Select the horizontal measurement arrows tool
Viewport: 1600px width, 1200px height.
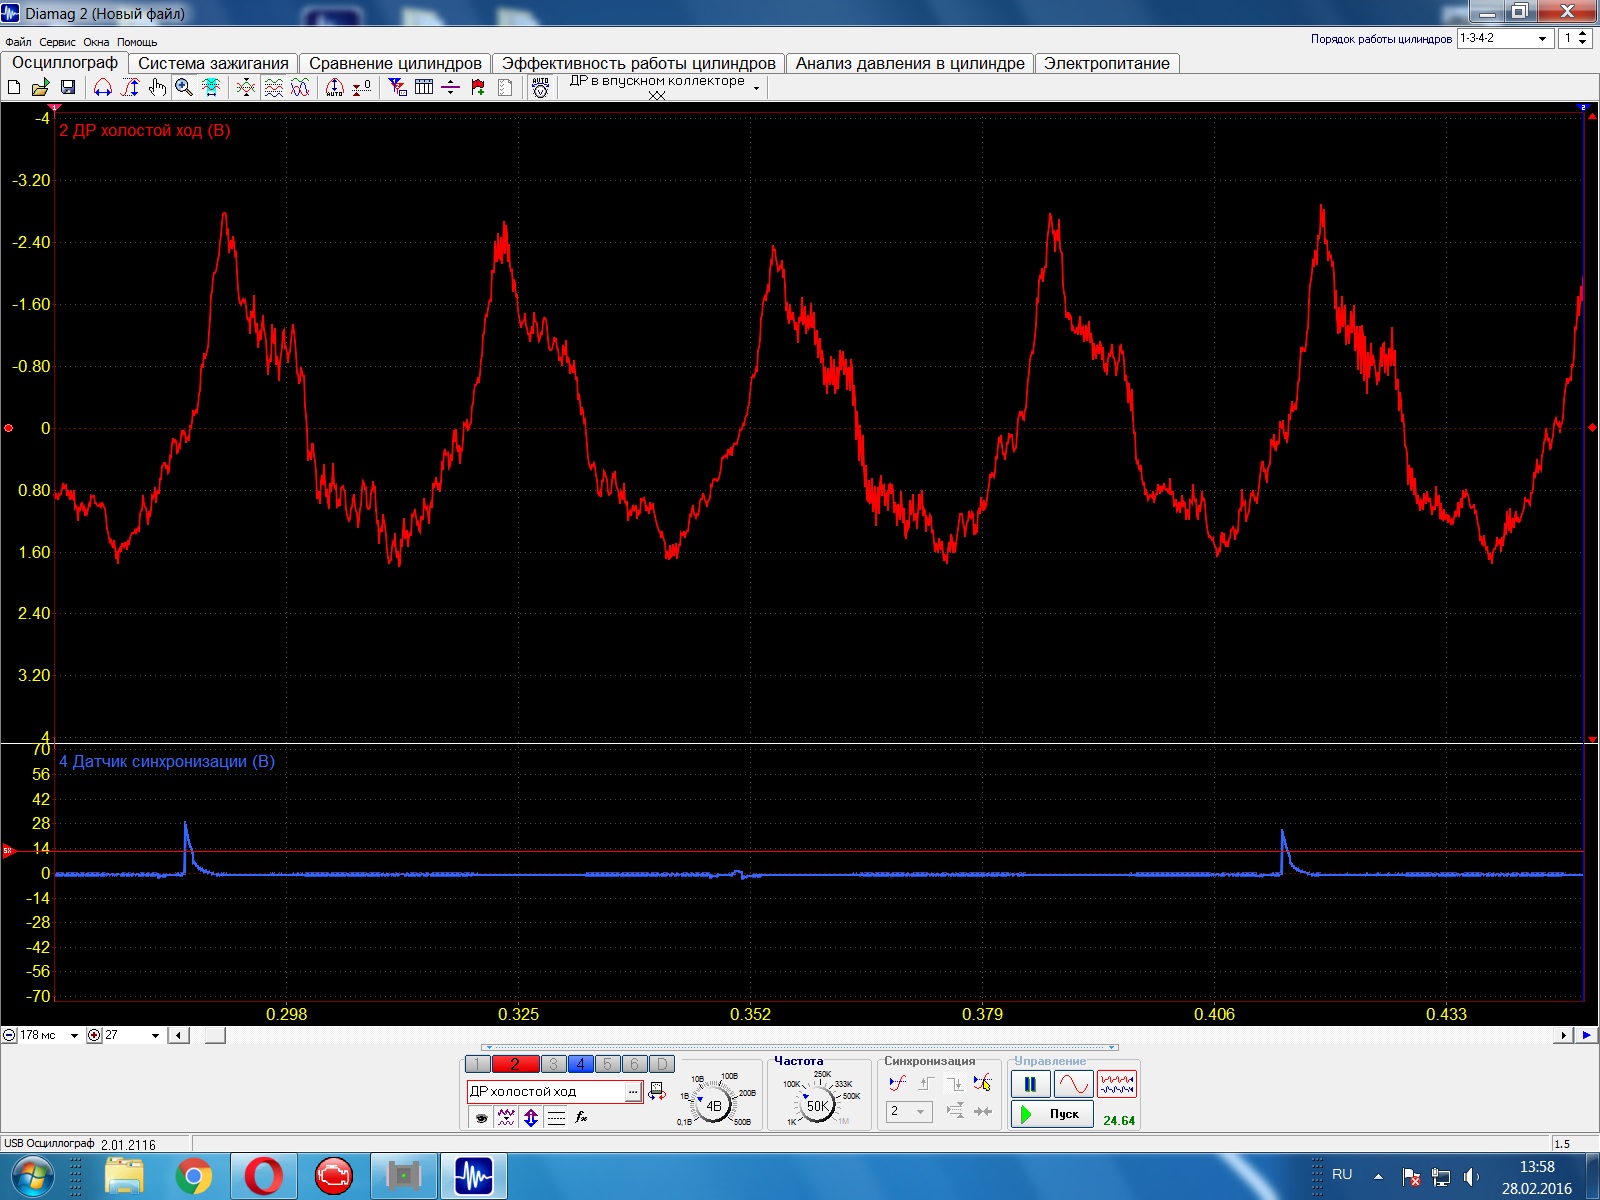click(x=102, y=88)
